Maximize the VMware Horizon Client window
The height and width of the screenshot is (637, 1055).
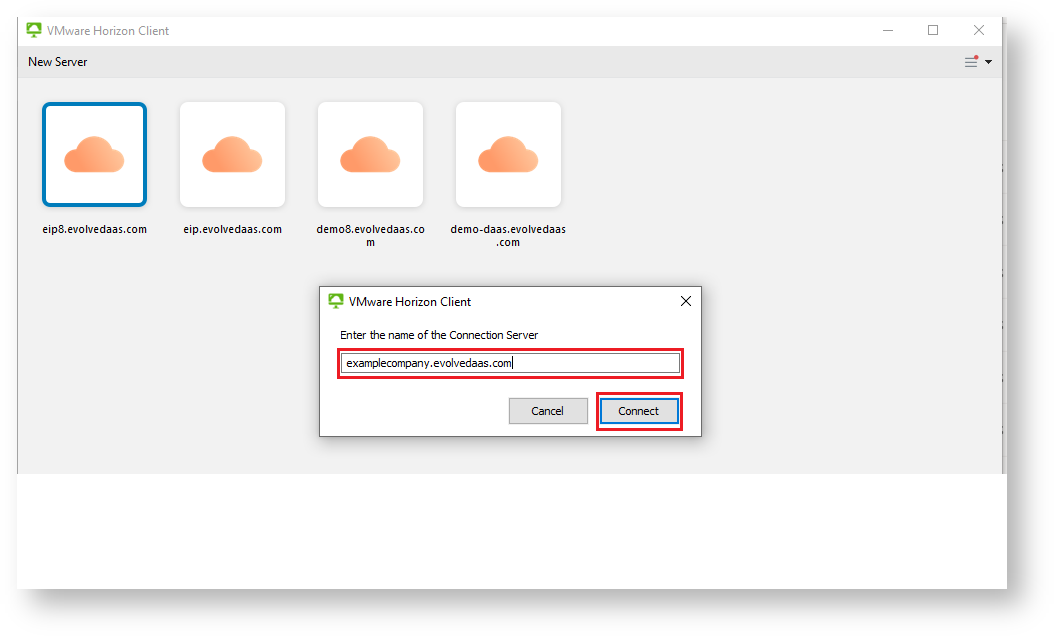coord(933,30)
